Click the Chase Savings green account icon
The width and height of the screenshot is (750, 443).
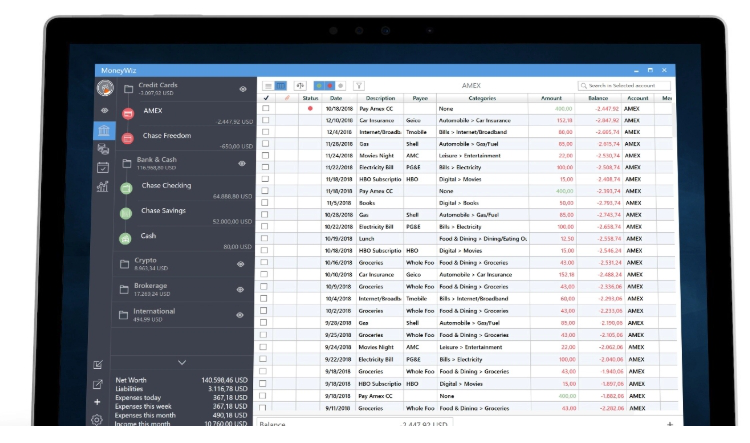tap(126, 213)
